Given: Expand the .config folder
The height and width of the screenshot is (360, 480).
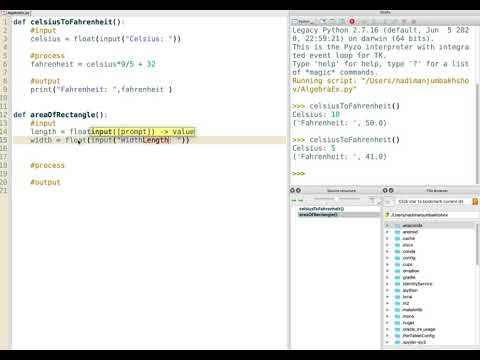Looking at the screenshot, I should [x=387, y=258].
